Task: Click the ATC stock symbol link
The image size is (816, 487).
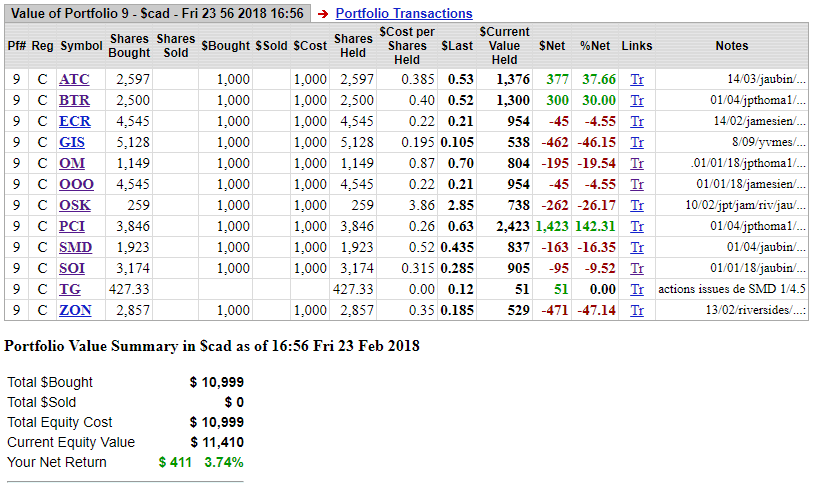Action: [x=74, y=79]
